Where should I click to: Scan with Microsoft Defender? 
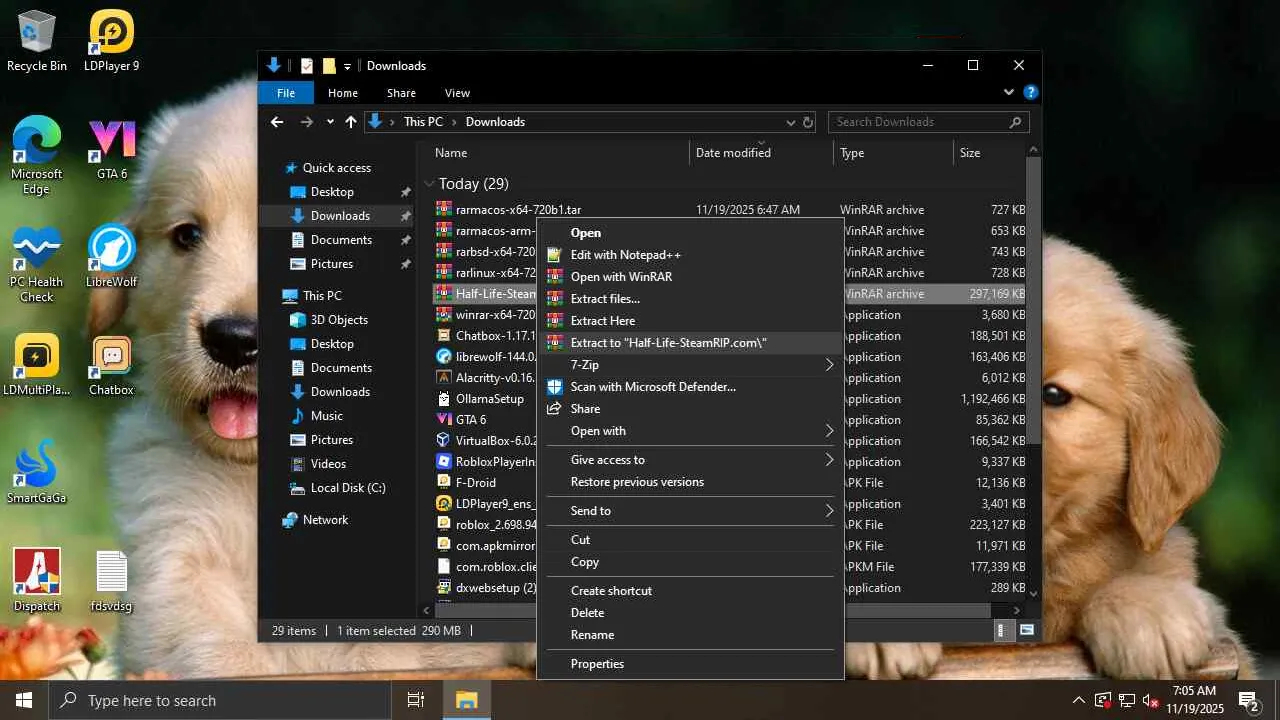coord(690,387)
